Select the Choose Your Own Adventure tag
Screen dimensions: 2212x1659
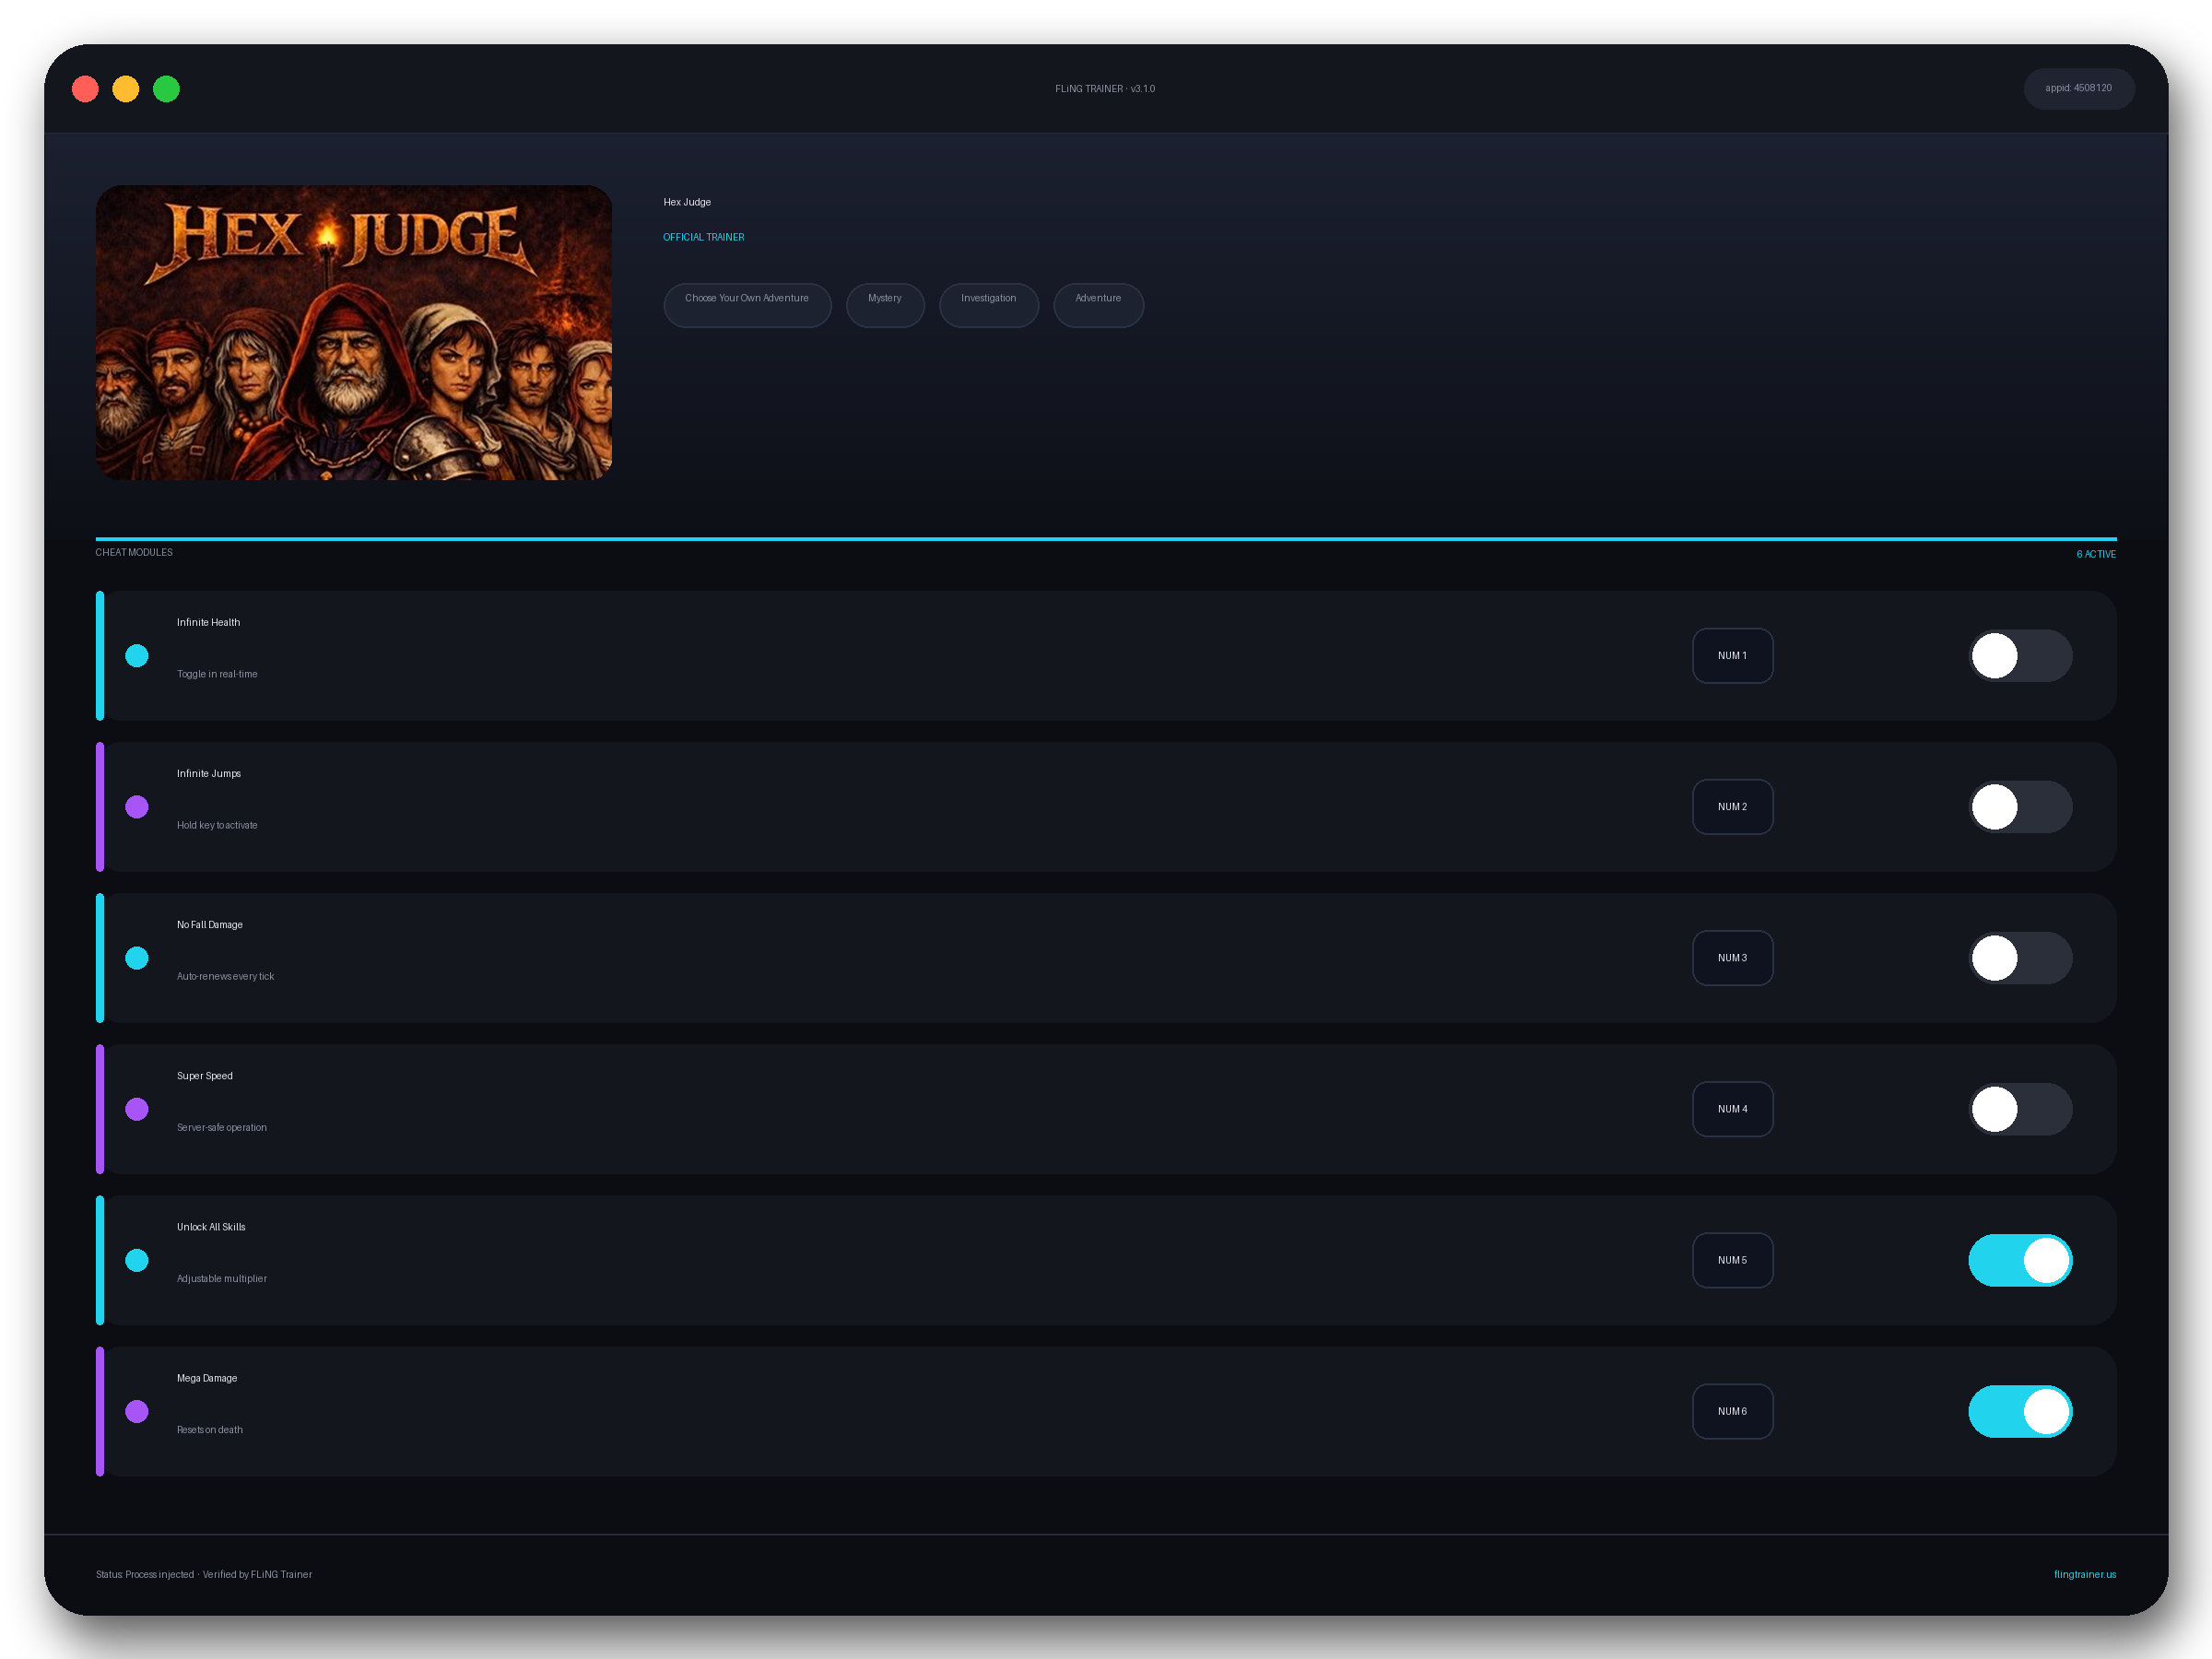747,305
